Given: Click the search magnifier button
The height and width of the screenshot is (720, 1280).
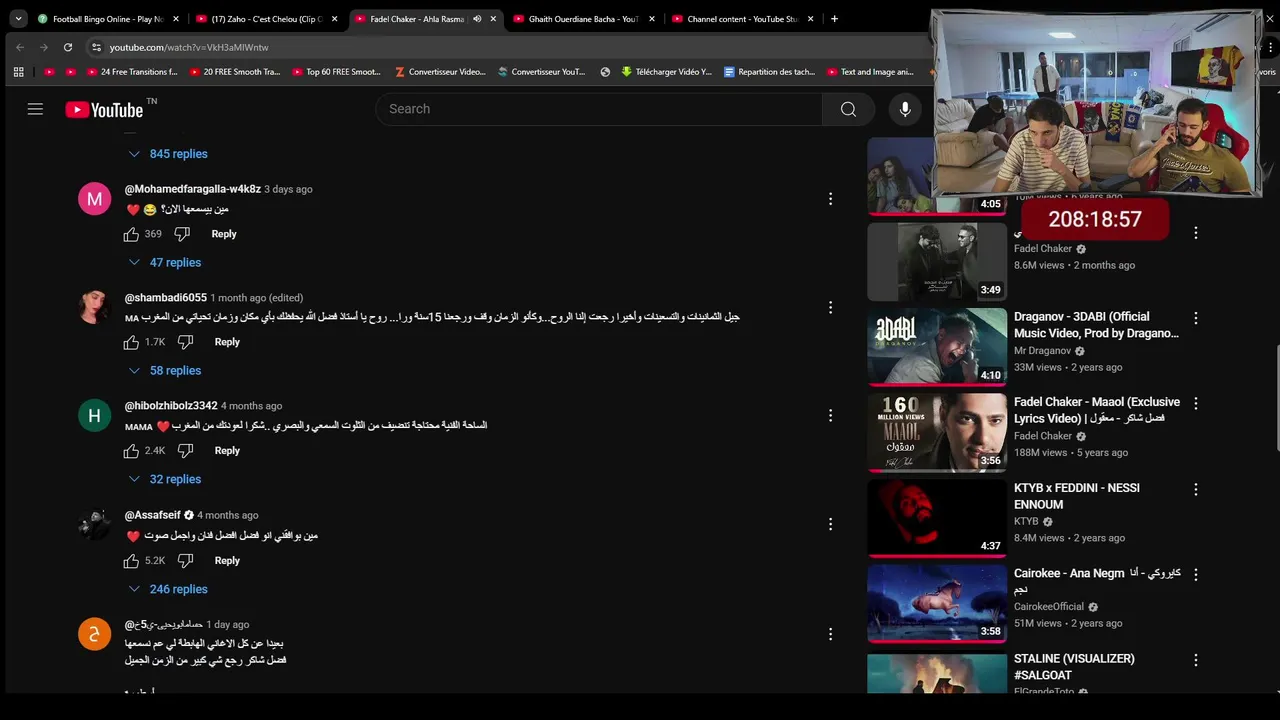Looking at the screenshot, I should pyautogui.click(x=848, y=109).
